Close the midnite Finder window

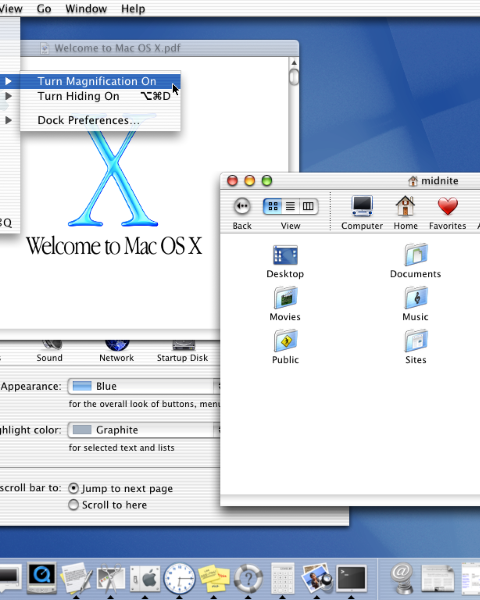(x=232, y=181)
